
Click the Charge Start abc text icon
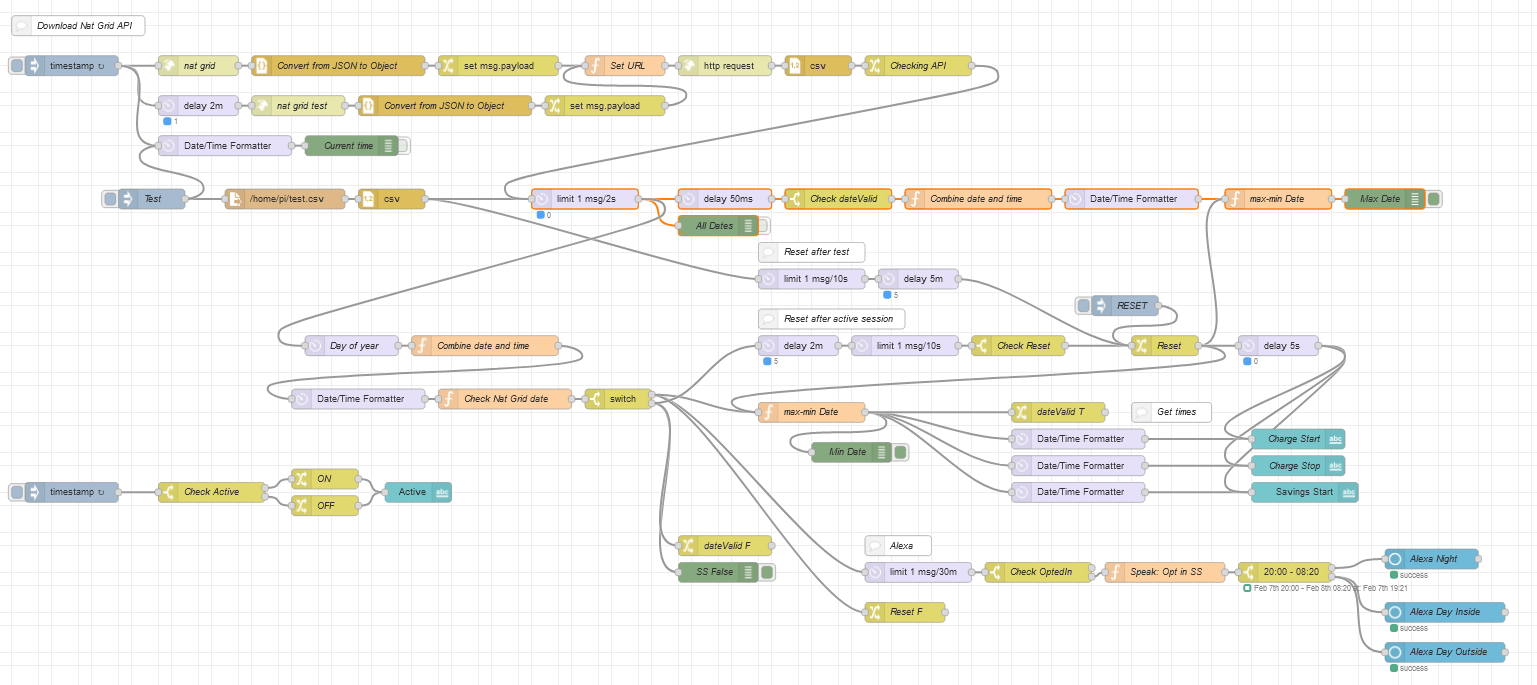pos(1335,439)
